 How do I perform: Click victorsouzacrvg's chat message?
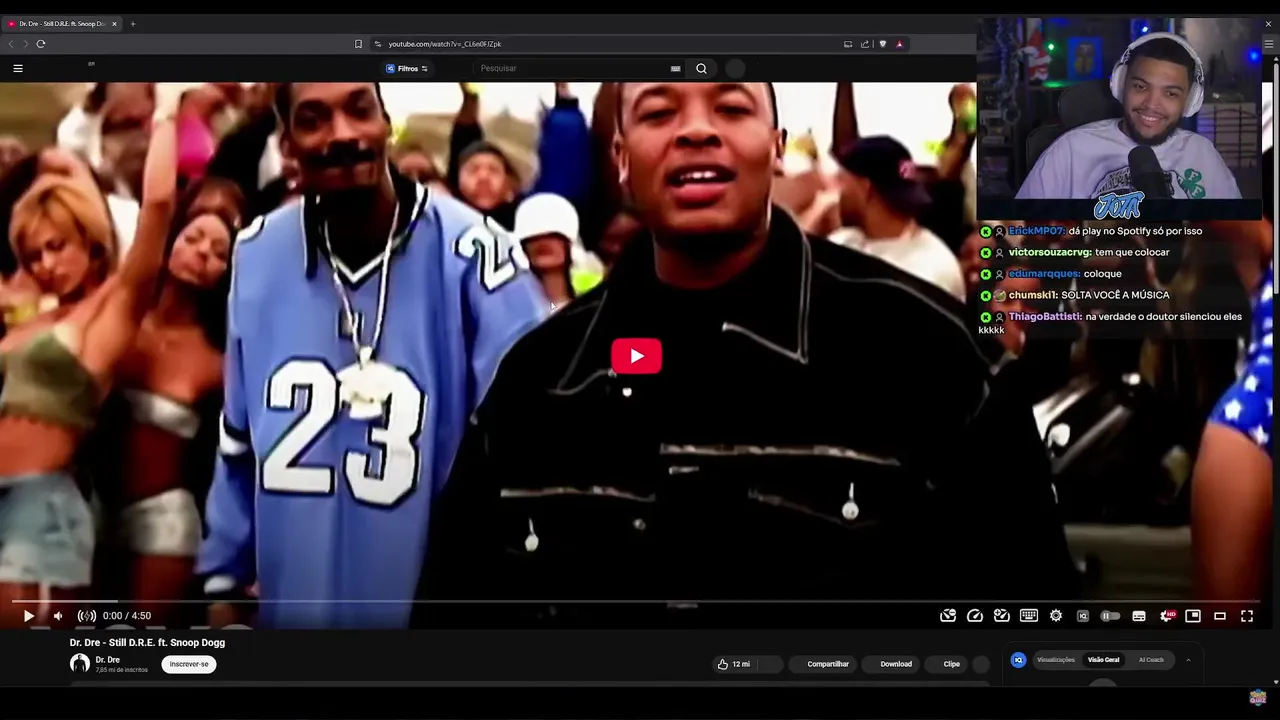click(x=1075, y=252)
